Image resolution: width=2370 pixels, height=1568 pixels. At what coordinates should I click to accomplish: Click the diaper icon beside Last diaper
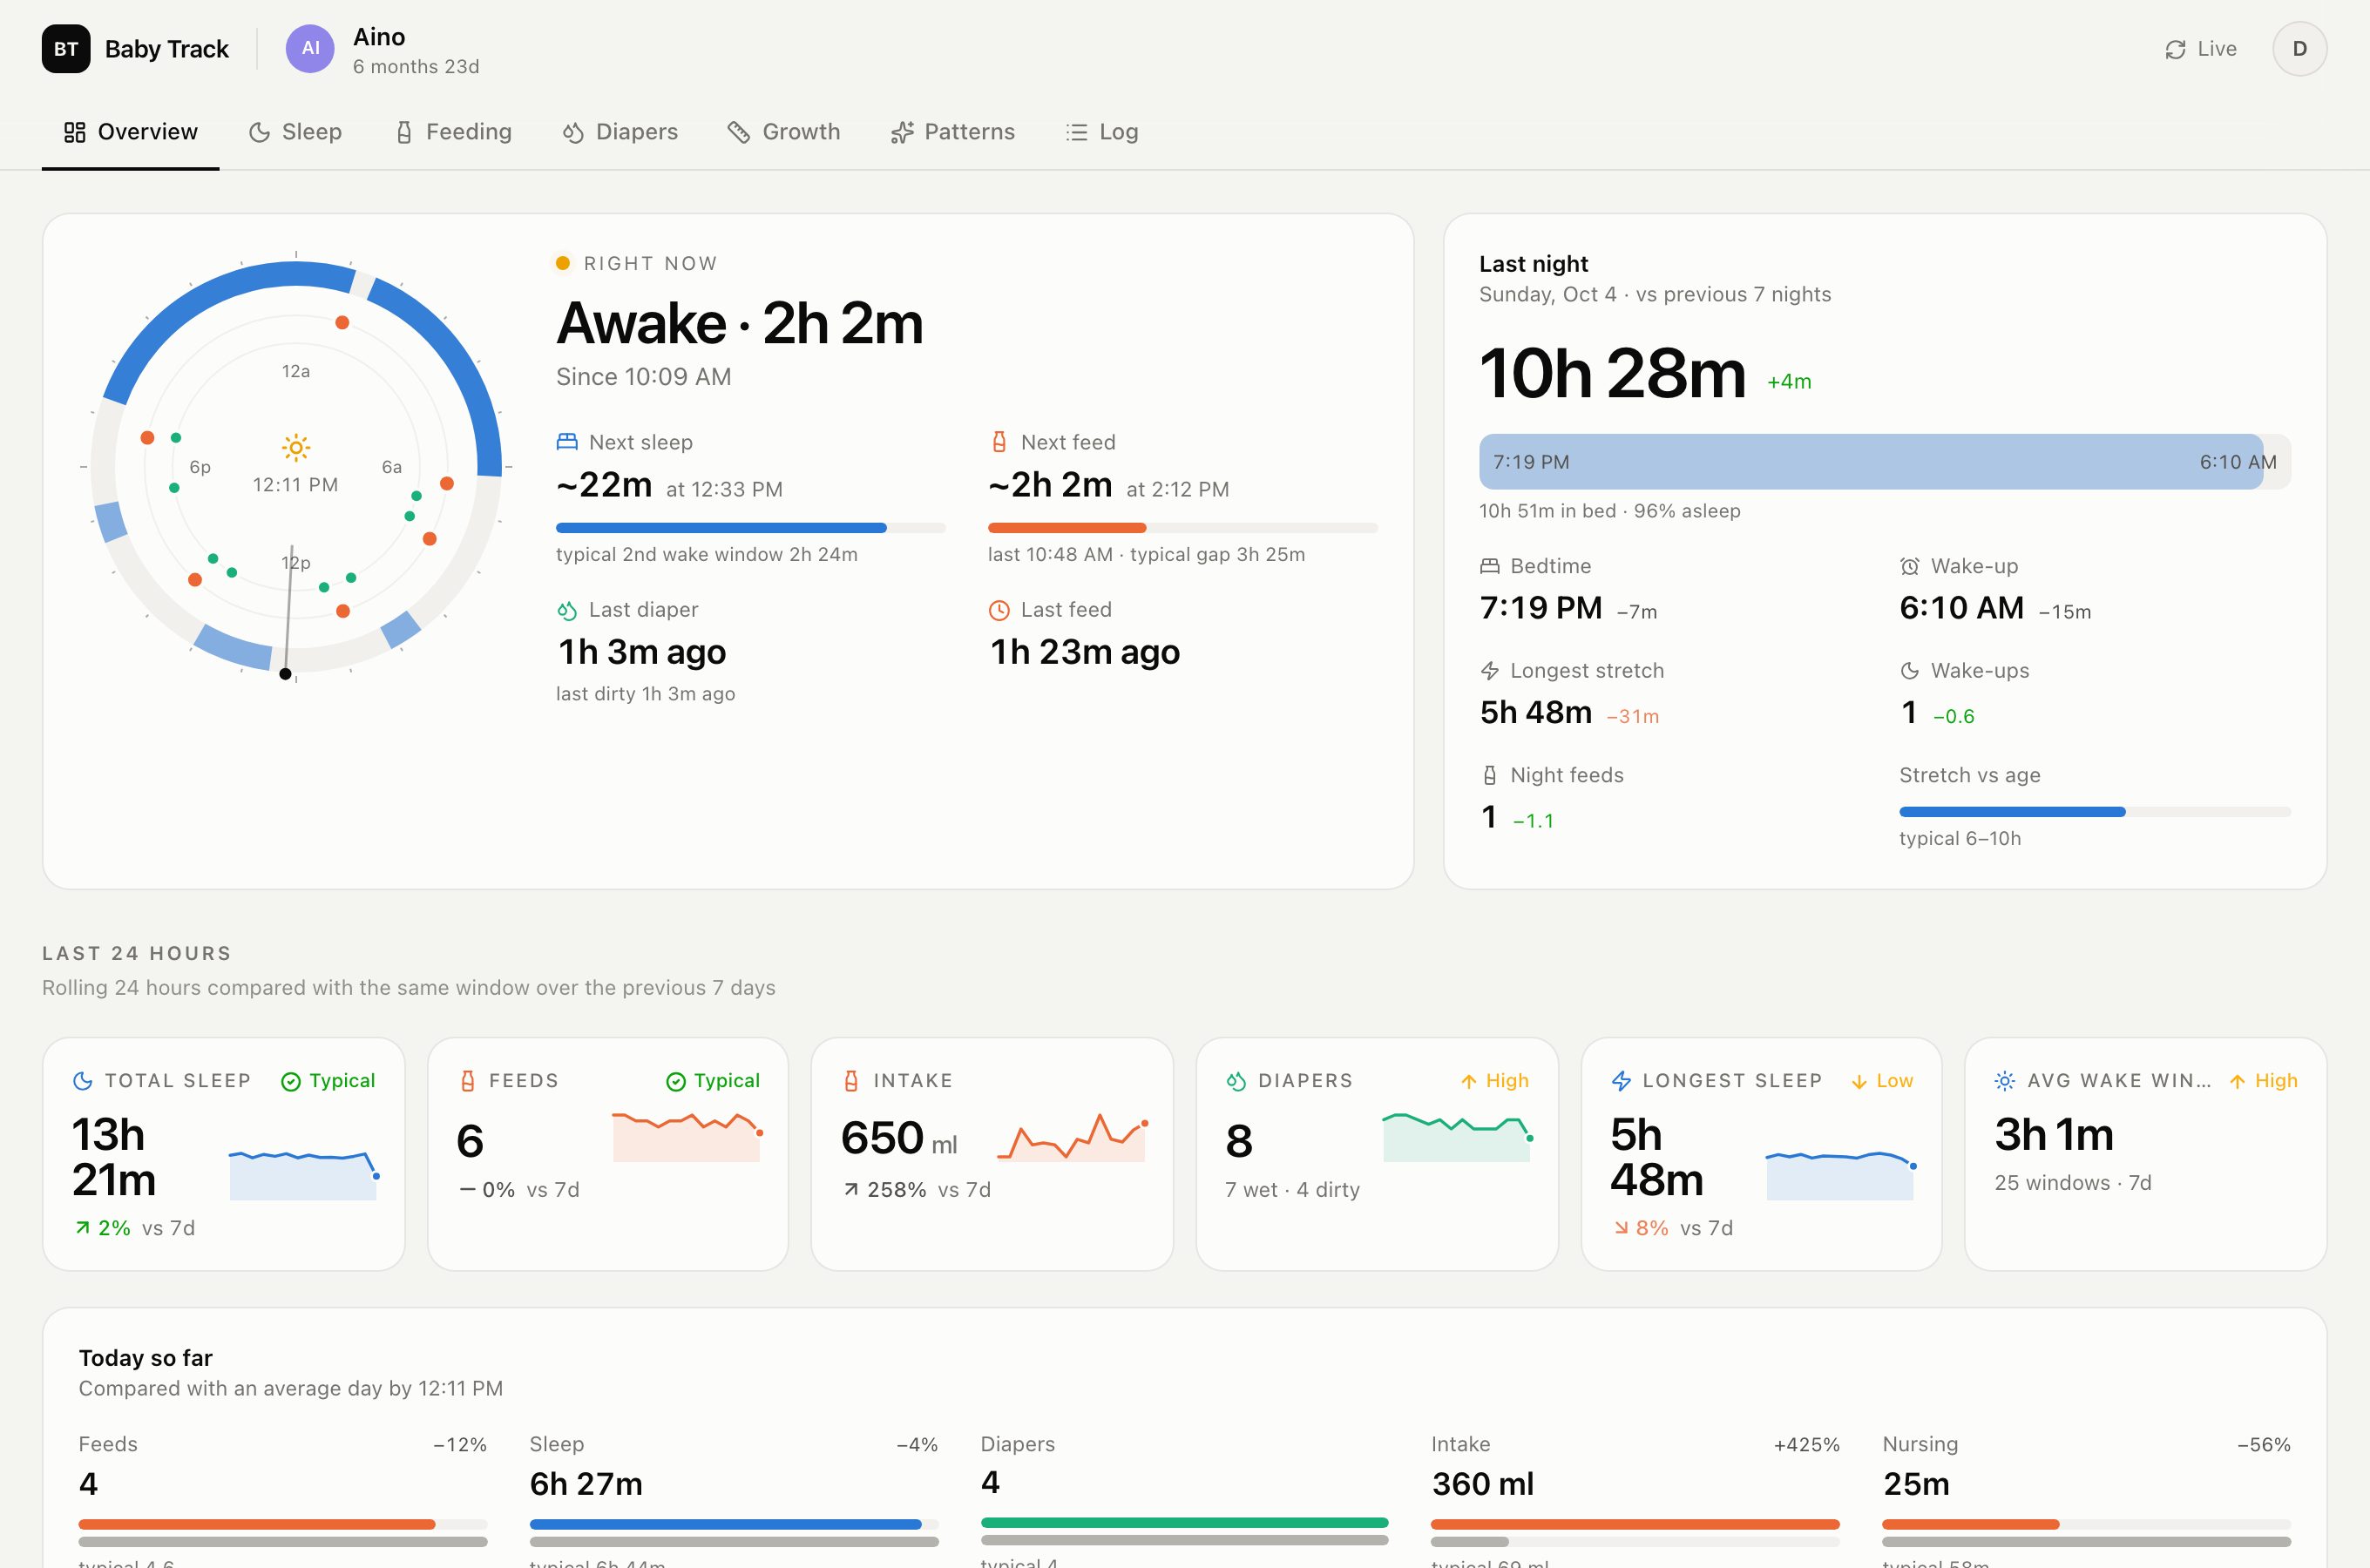point(567,610)
